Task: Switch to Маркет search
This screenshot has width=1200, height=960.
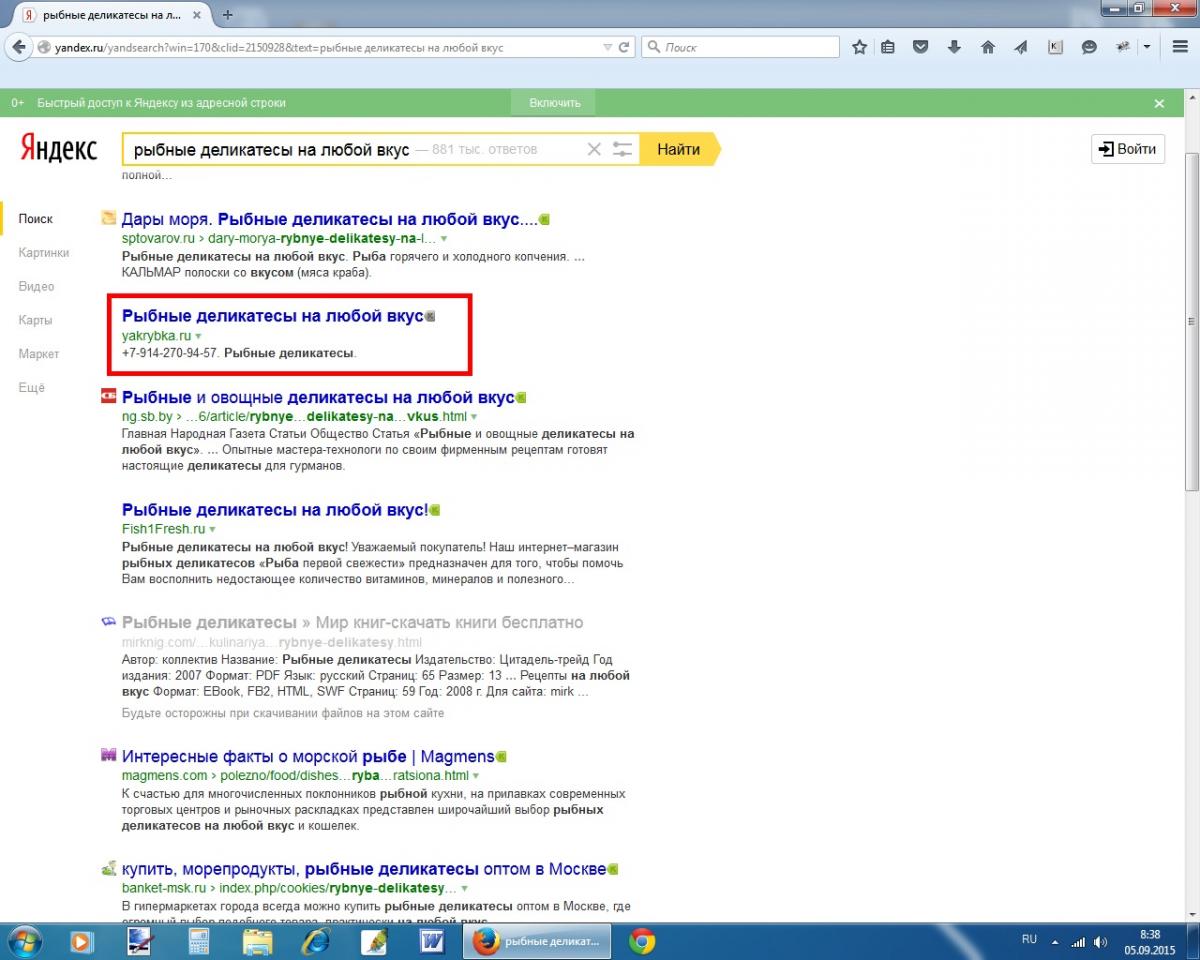Action: tap(39, 354)
